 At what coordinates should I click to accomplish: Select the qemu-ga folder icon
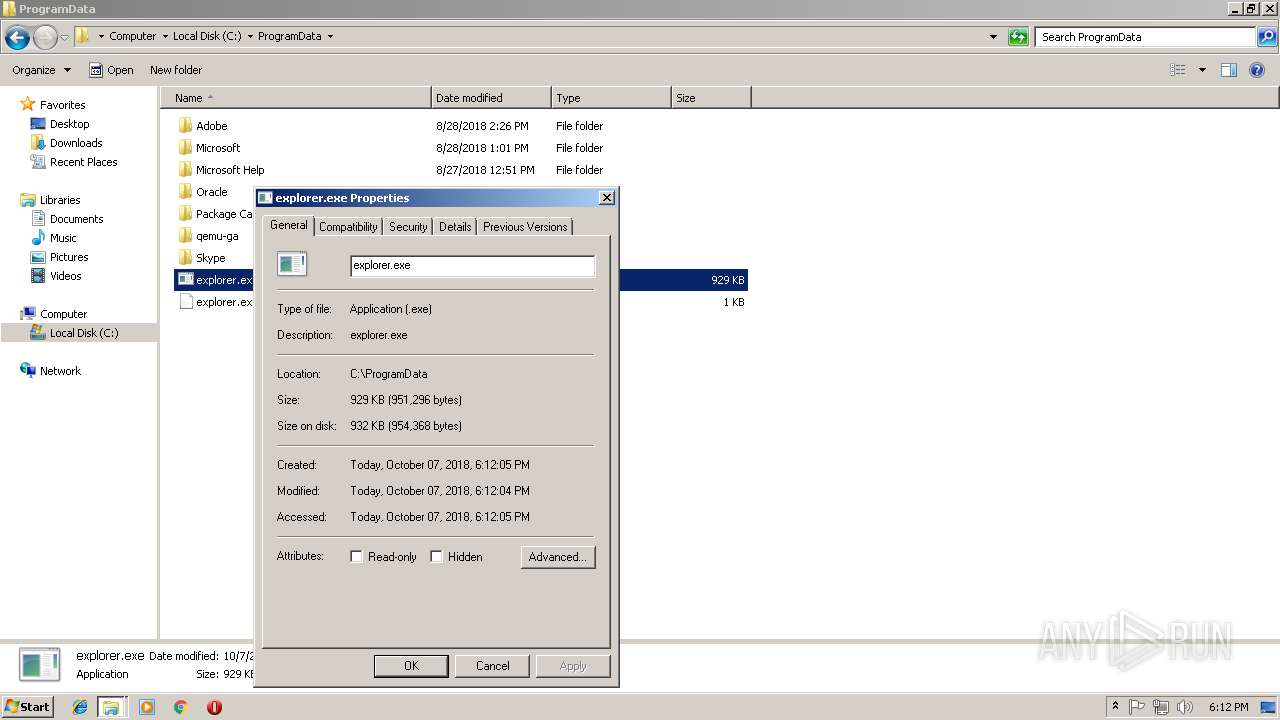tap(185, 236)
